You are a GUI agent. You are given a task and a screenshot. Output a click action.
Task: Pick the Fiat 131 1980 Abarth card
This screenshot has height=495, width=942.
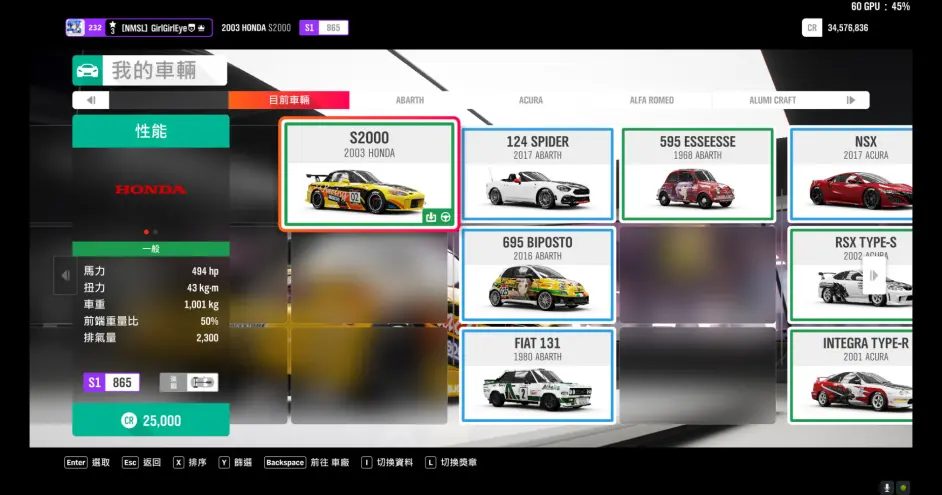point(538,375)
